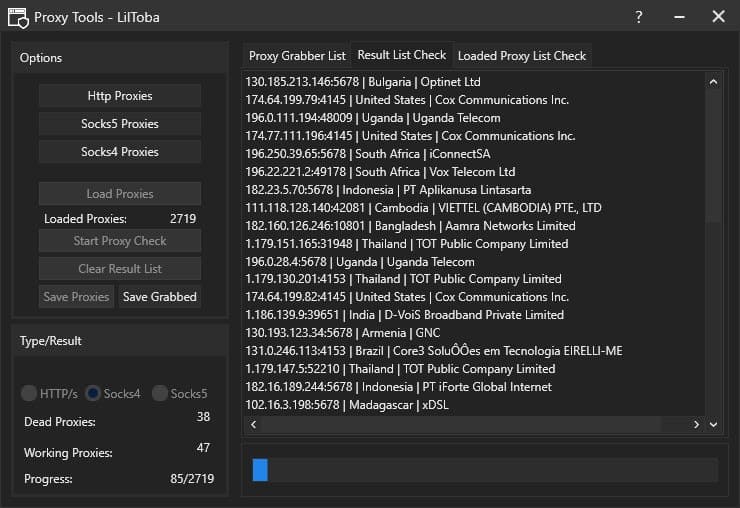Click the list scroll down arrow
740x508 pixels.
tap(713, 424)
